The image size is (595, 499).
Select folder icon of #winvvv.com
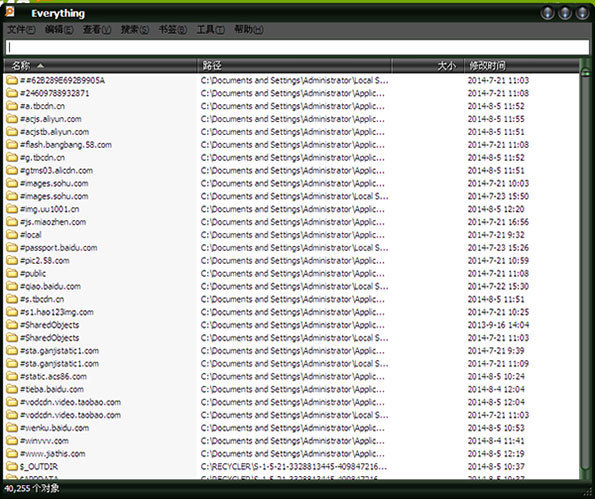12,441
